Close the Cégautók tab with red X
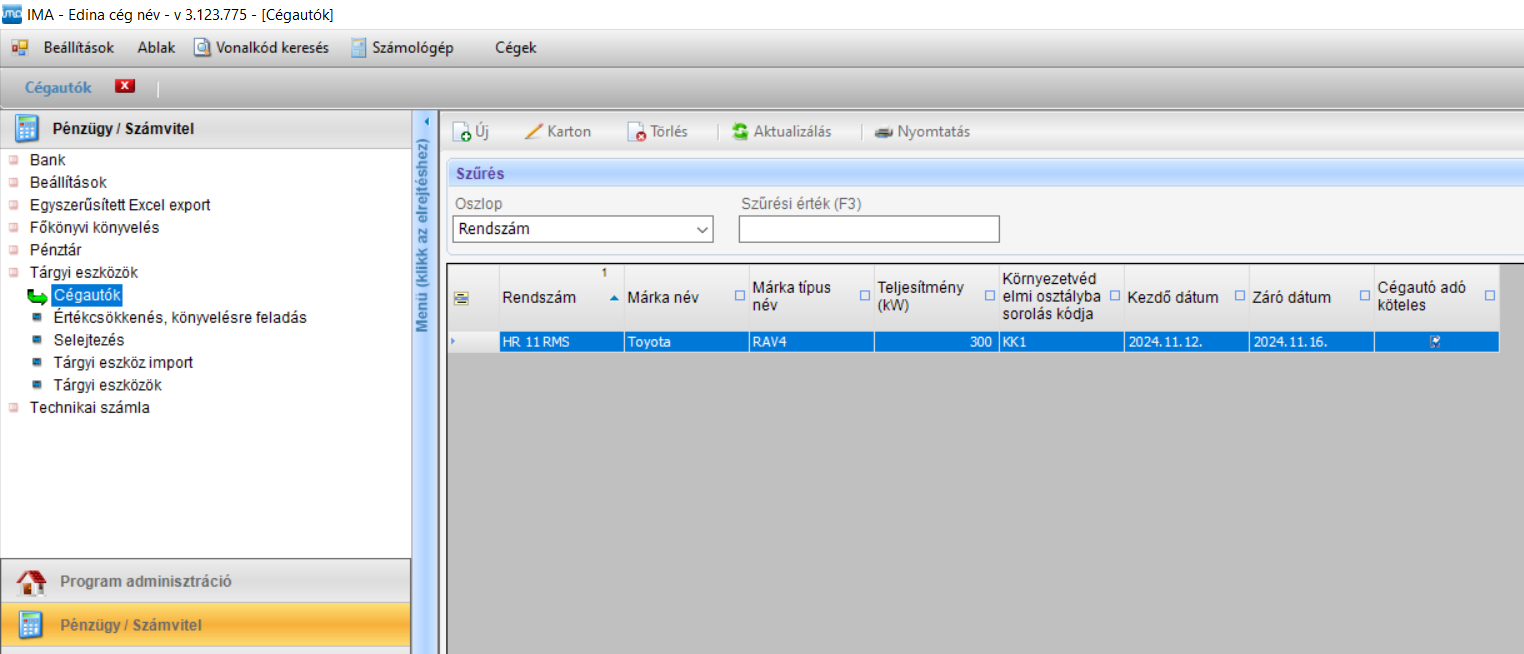 point(125,86)
